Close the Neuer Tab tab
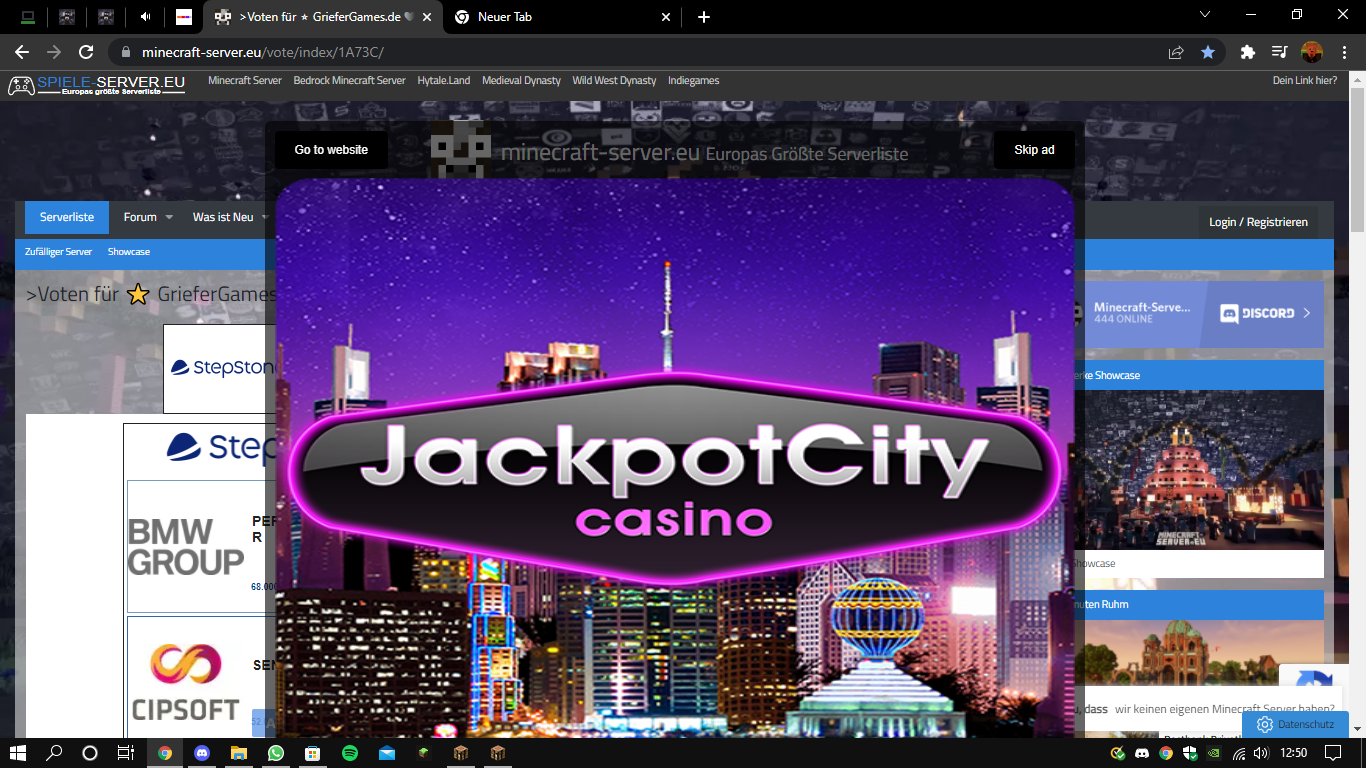Screen dimensions: 1366x768 (667, 17)
